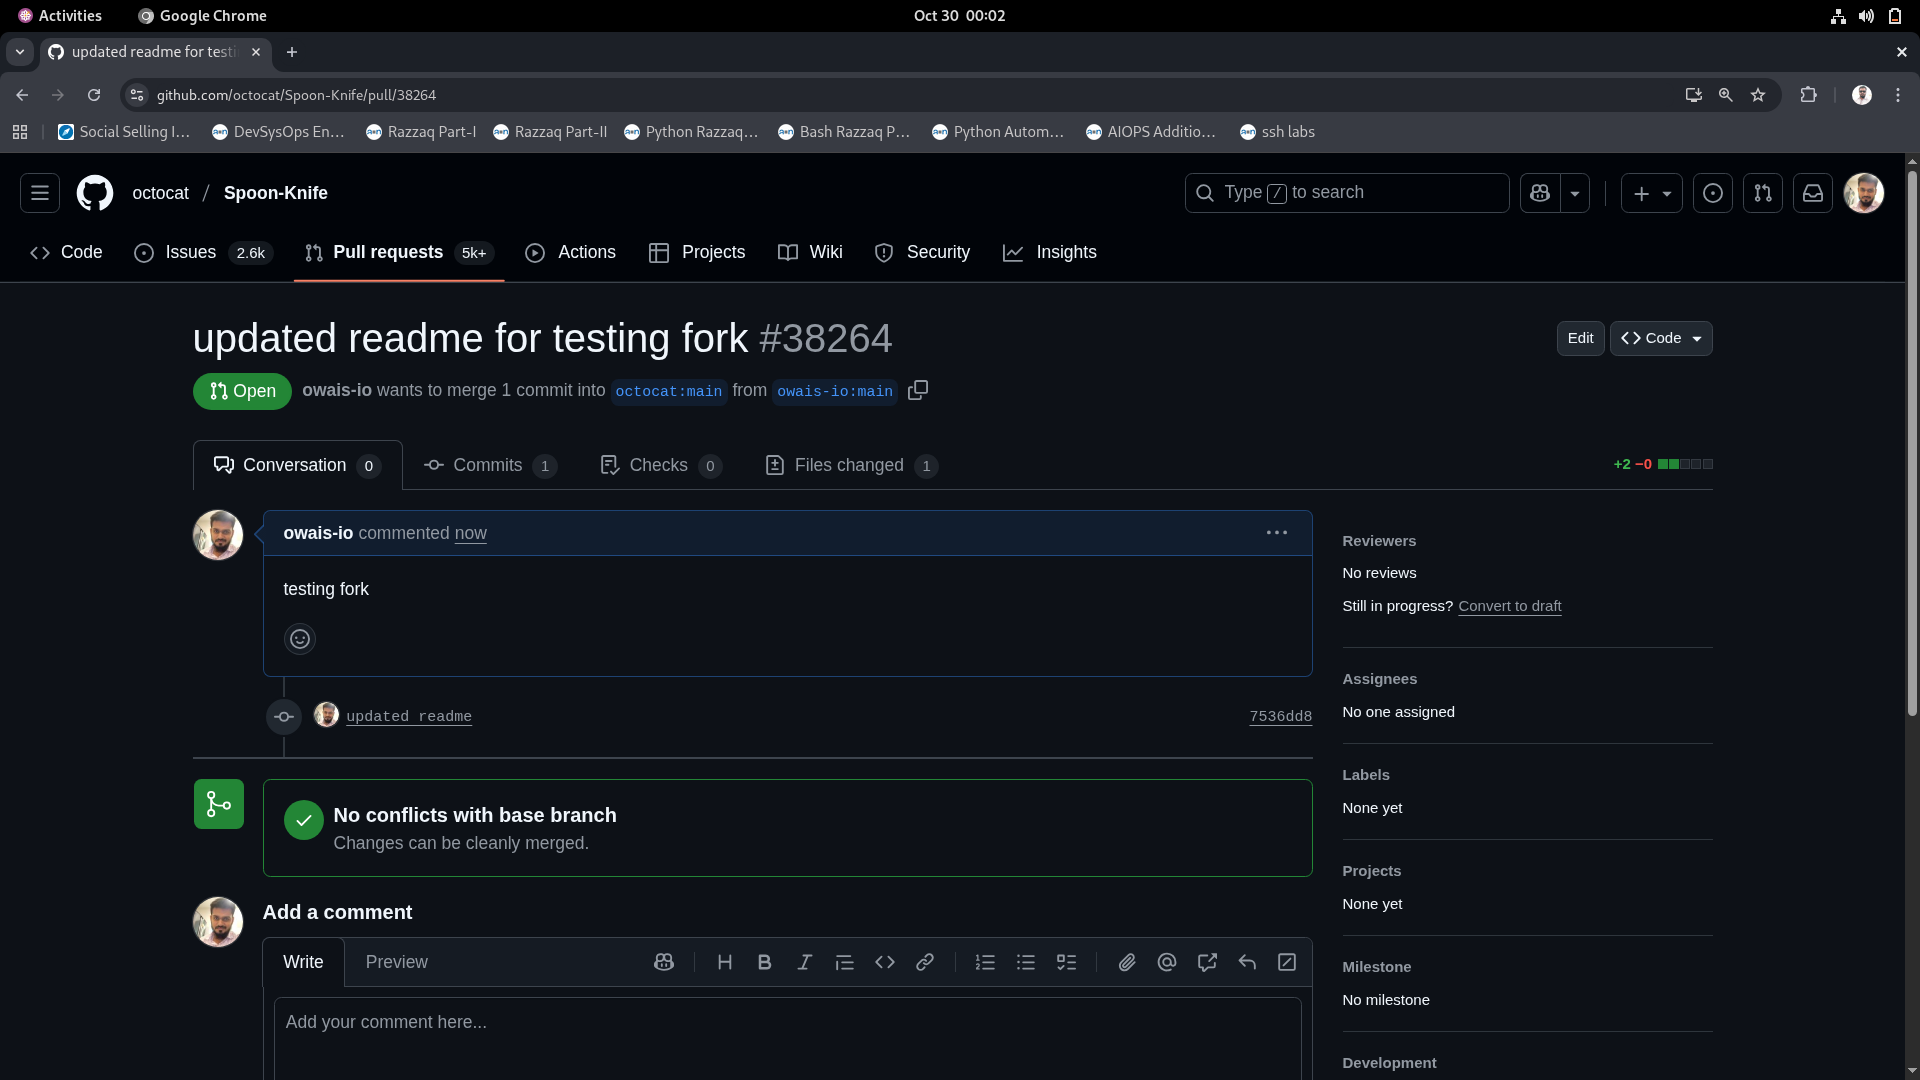
Task: Open GitHub Copilot chat icon in header
Action: point(1540,193)
